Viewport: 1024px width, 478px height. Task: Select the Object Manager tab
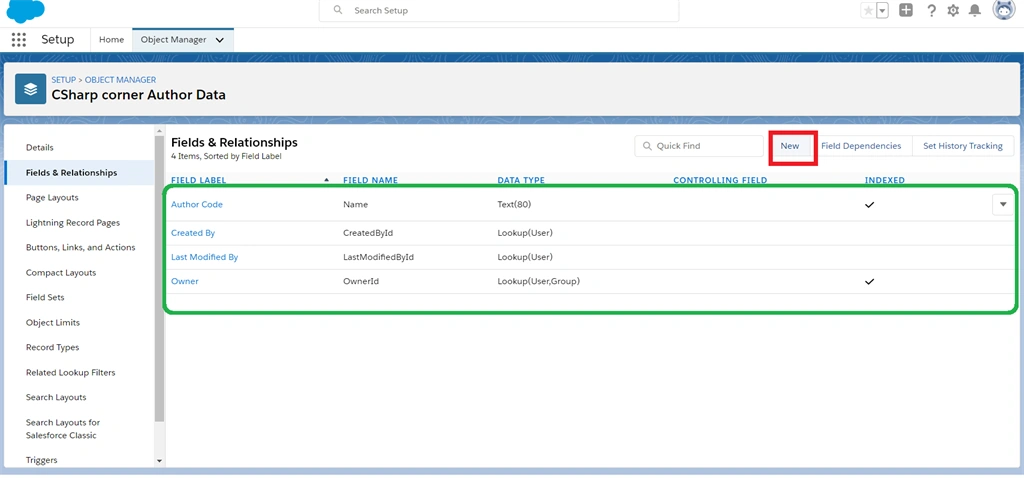pyautogui.click(x=174, y=40)
